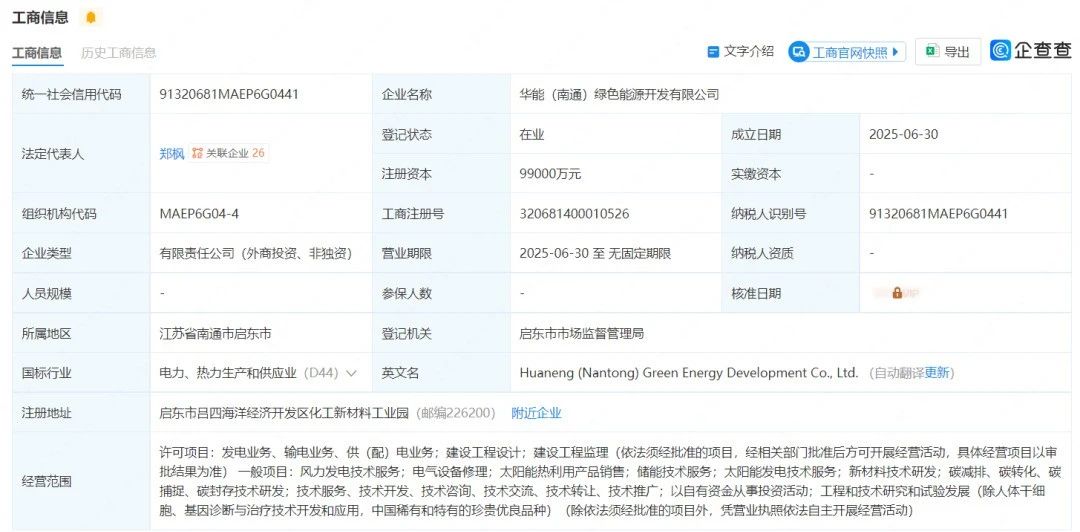This screenshot has width=1080, height=532.
Task: Expand the 电力、热力生产和供应业 industry chevron
Action: [x=351, y=373]
